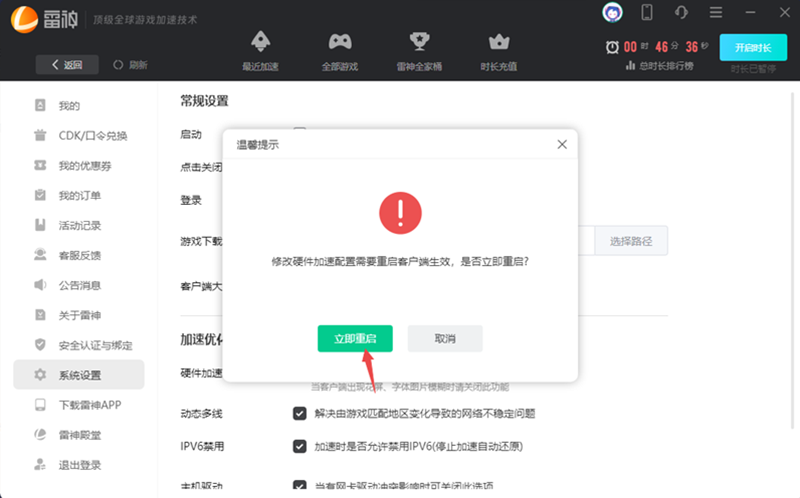This screenshot has height=498, width=800.
Task: Open 公告消息 sidebar item
Action: coord(79,285)
